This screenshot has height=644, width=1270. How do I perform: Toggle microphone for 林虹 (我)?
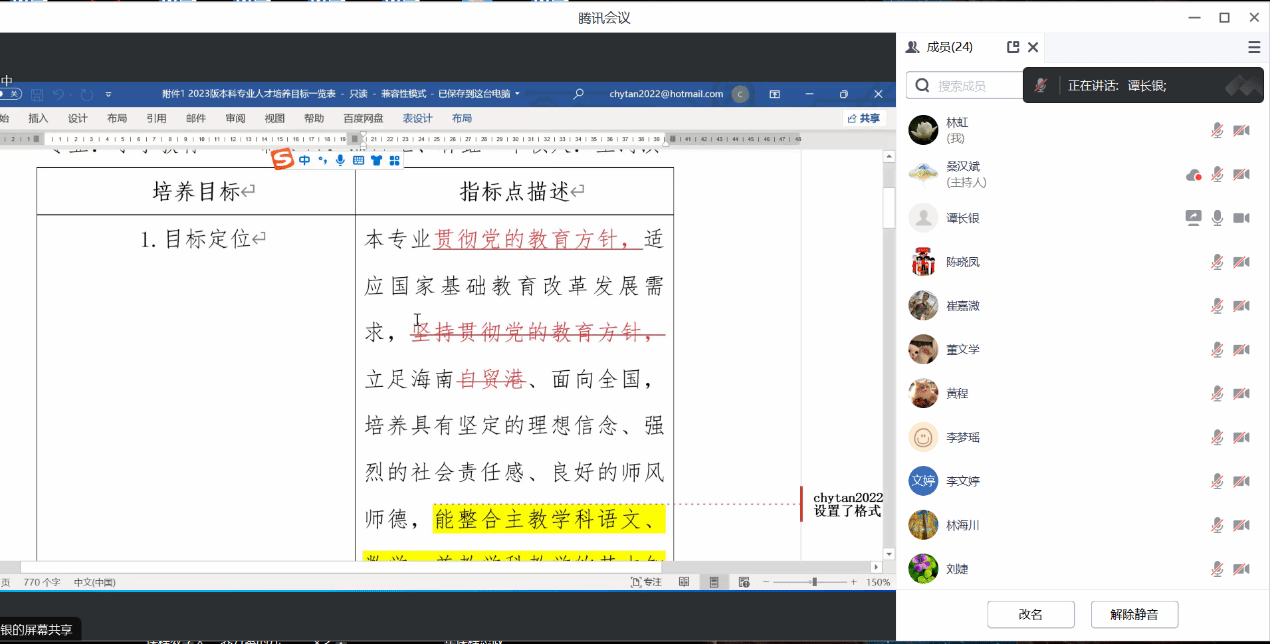[x=1217, y=130]
